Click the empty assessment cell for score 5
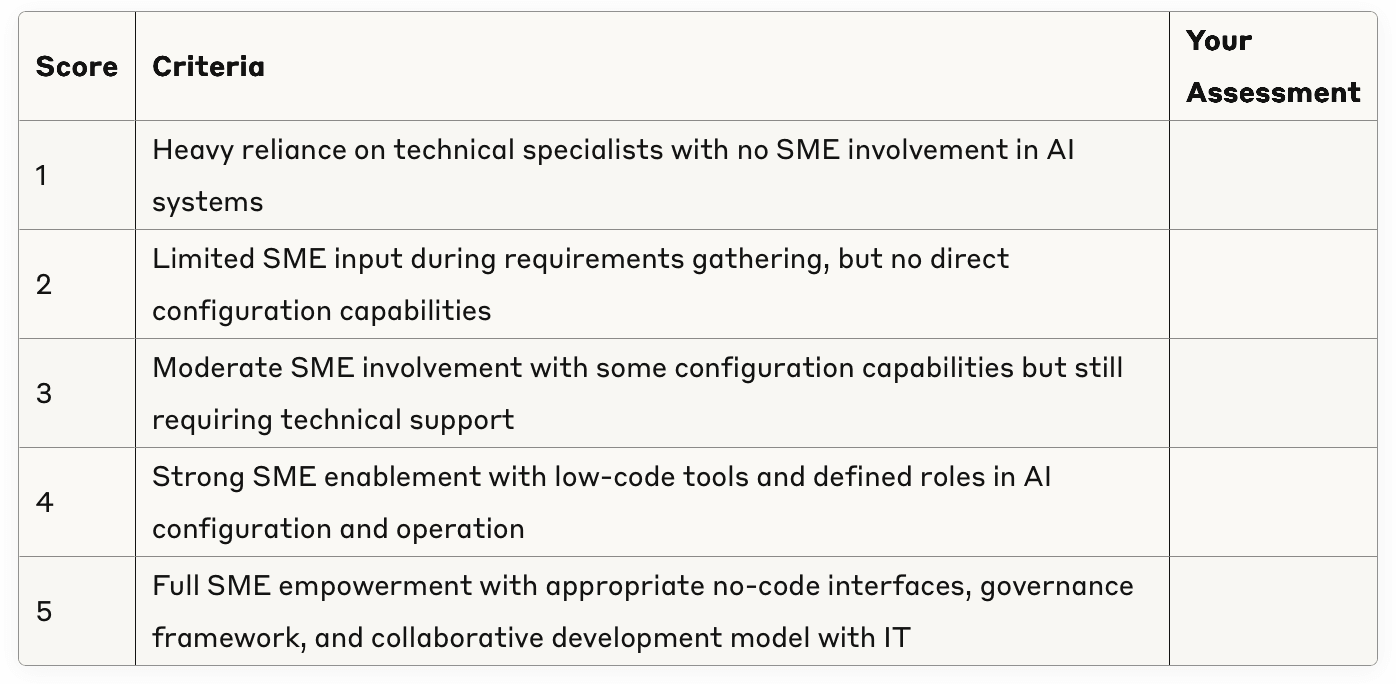Image resolution: width=1396 pixels, height=684 pixels. pyautogui.click(x=1272, y=611)
